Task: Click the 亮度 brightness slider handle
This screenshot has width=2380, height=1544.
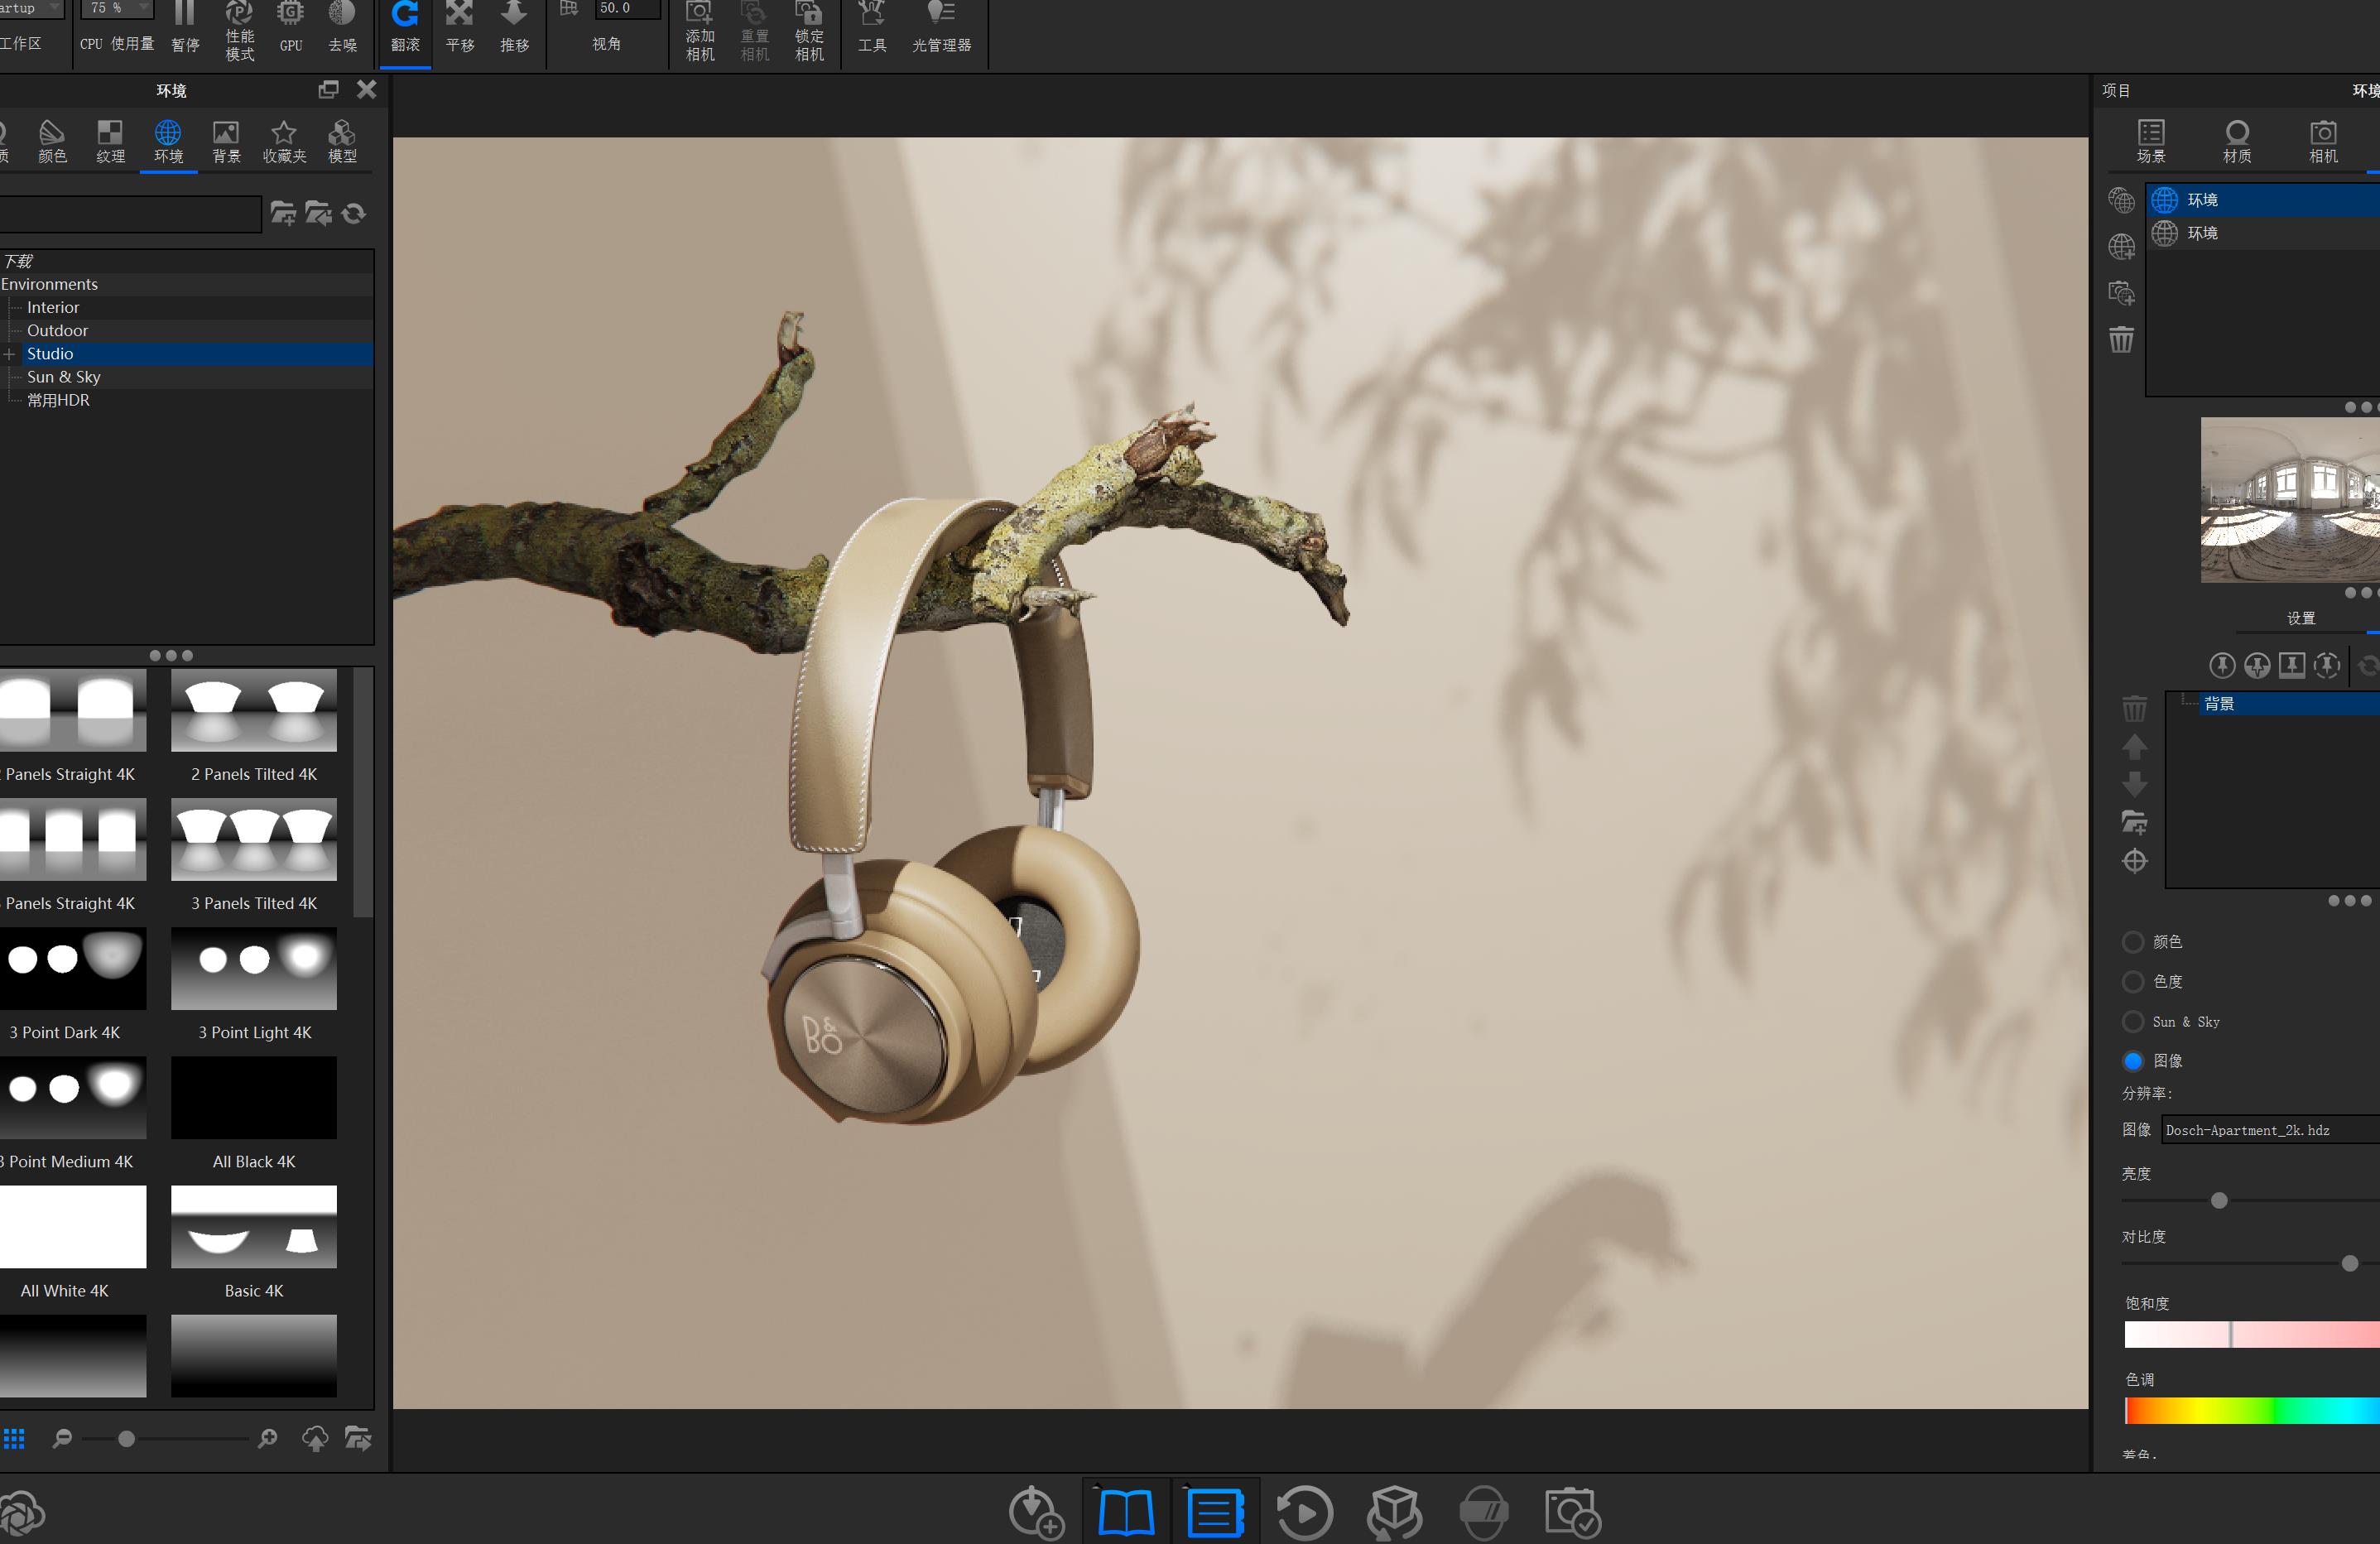Action: tap(2219, 1200)
